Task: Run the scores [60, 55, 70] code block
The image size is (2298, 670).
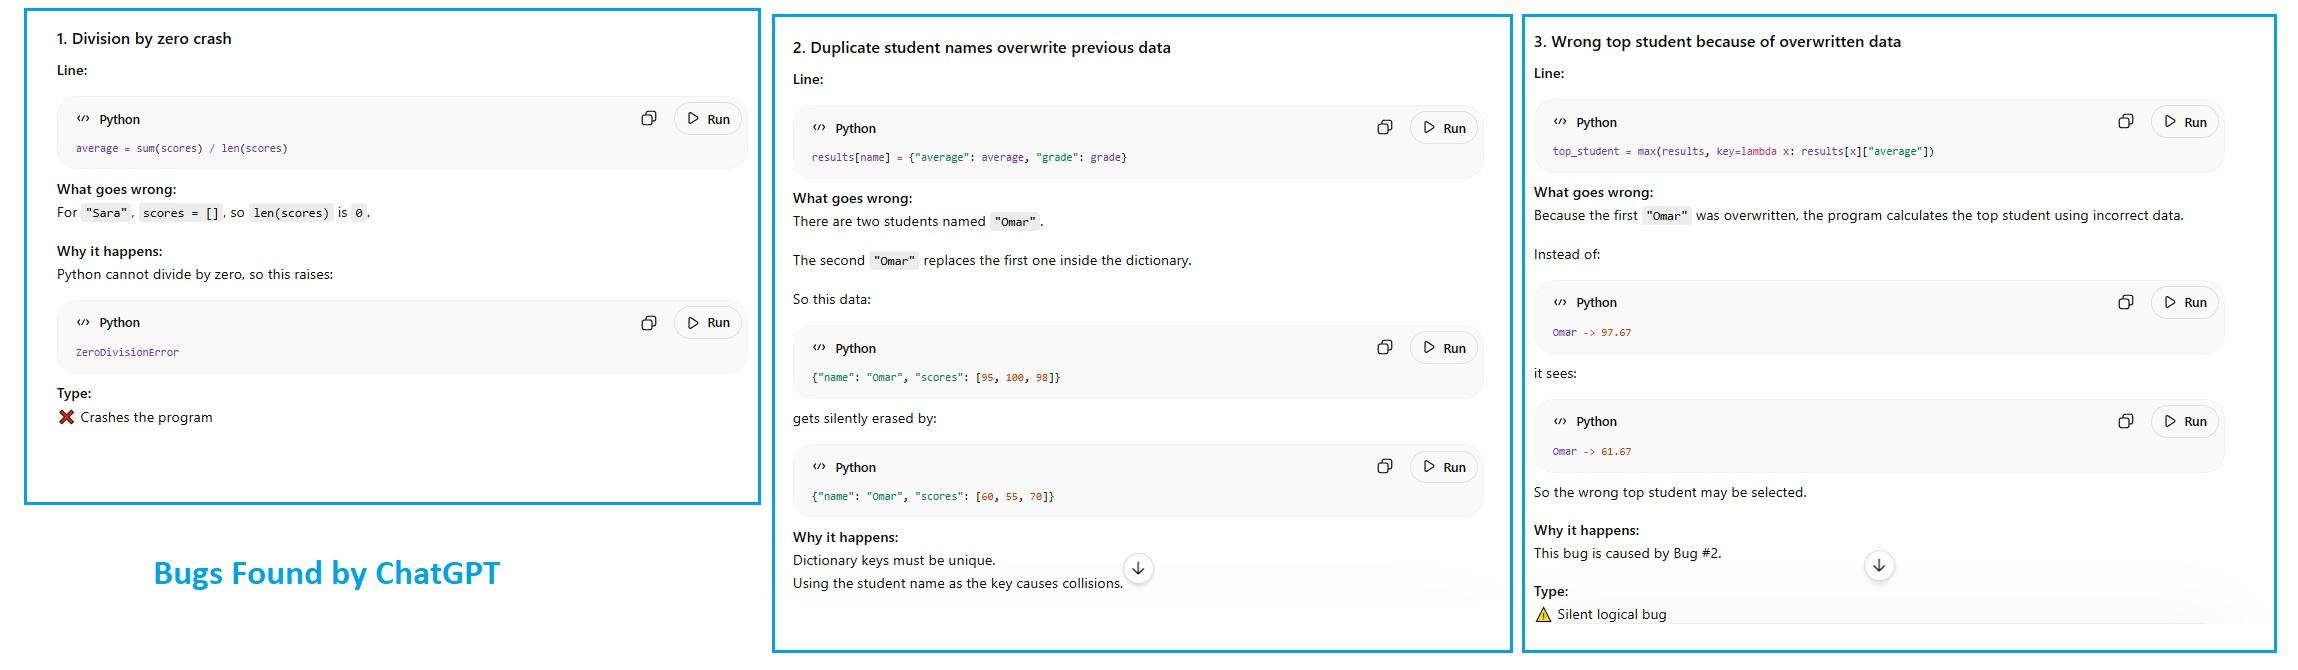Action: (1444, 467)
